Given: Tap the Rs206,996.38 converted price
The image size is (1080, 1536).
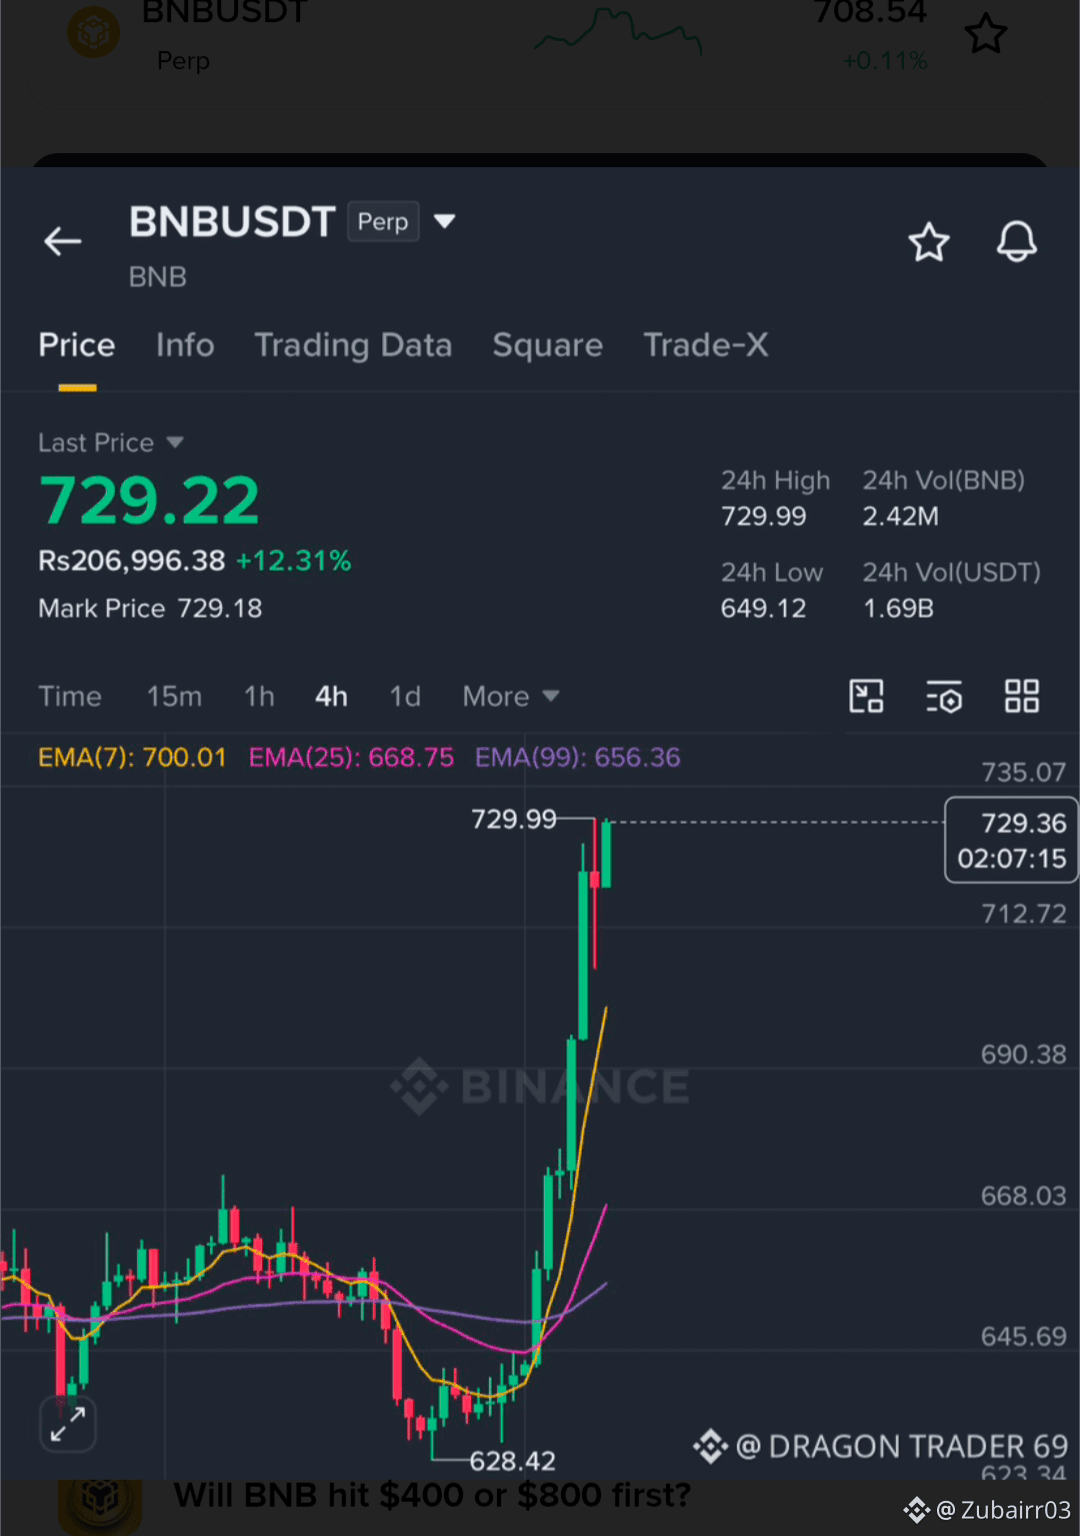Looking at the screenshot, I should [132, 560].
